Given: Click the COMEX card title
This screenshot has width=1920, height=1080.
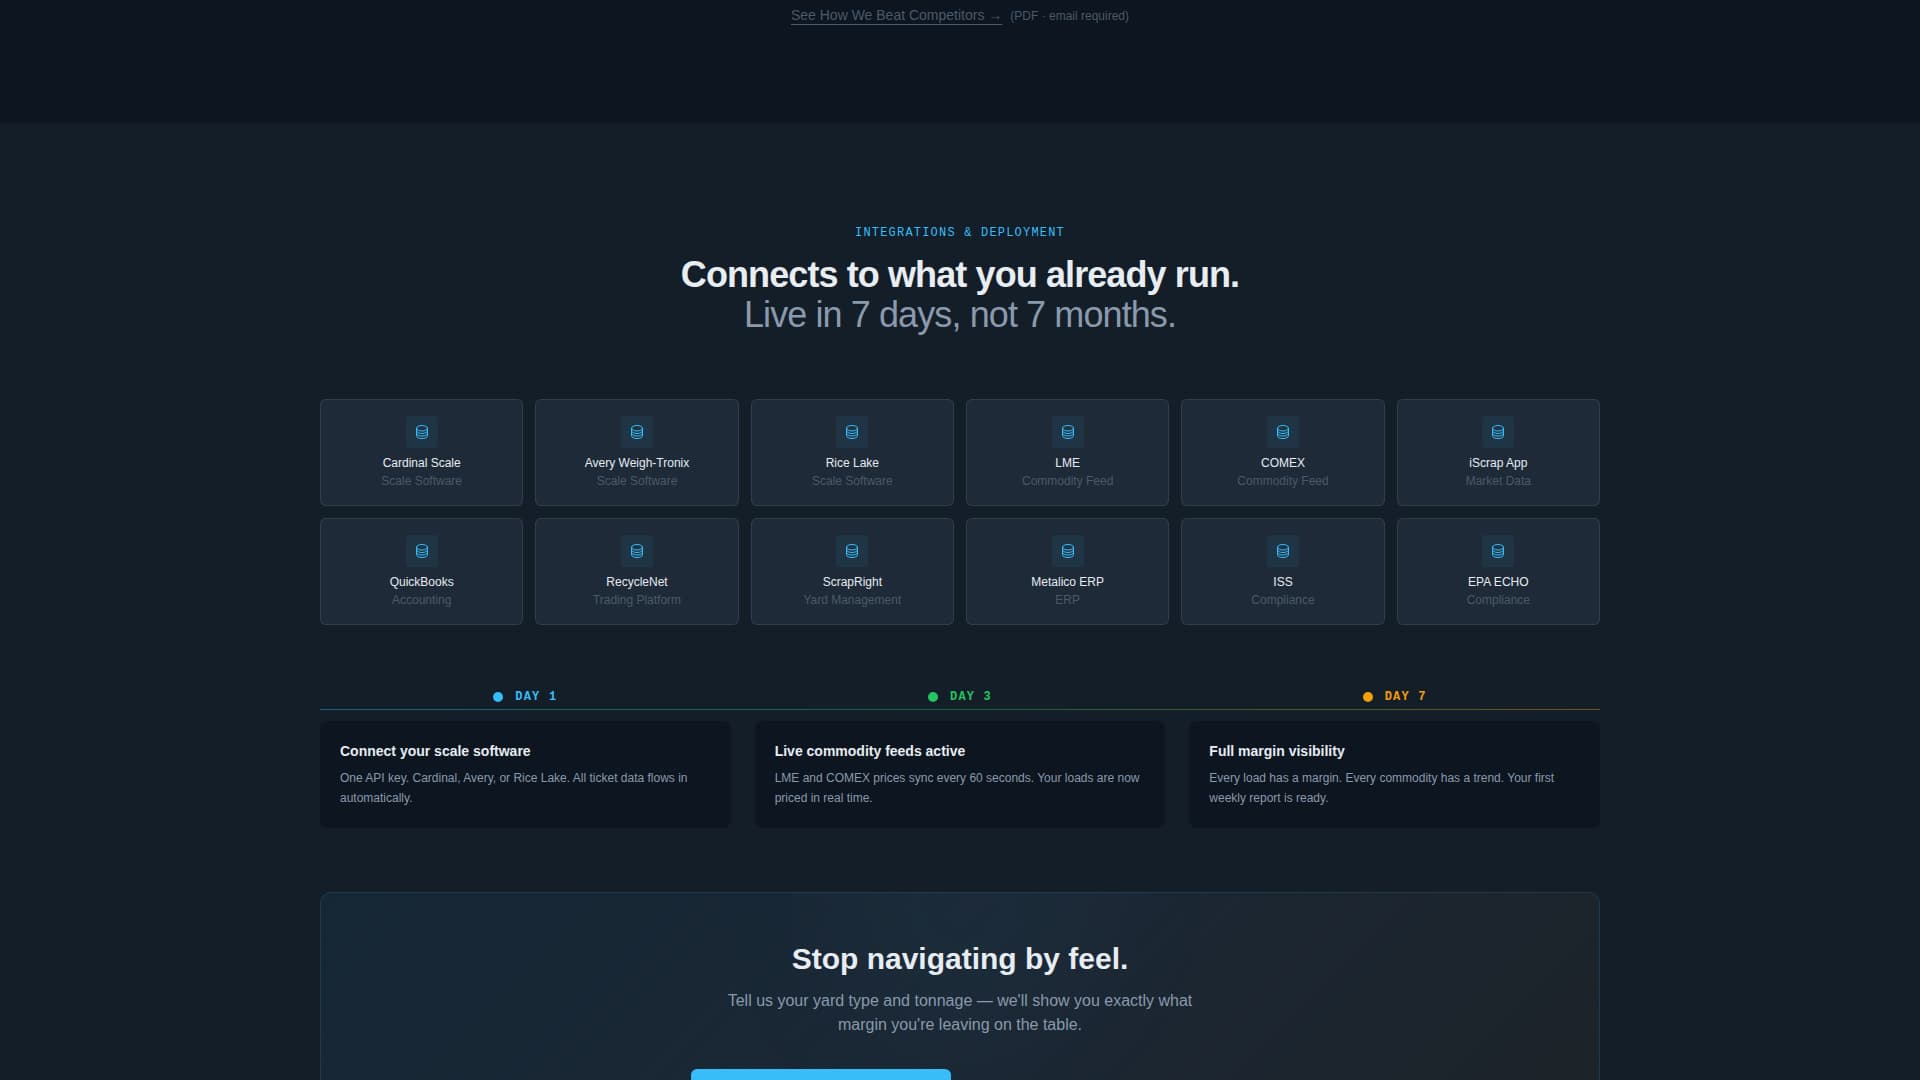Looking at the screenshot, I should coord(1283,463).
